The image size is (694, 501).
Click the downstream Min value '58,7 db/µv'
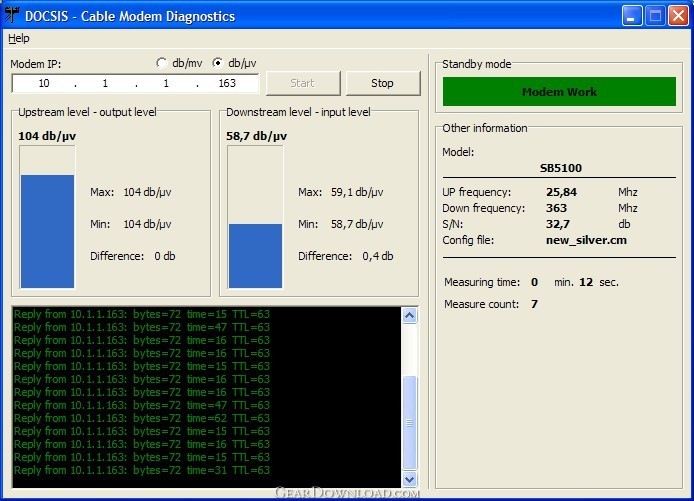point(357,224)
